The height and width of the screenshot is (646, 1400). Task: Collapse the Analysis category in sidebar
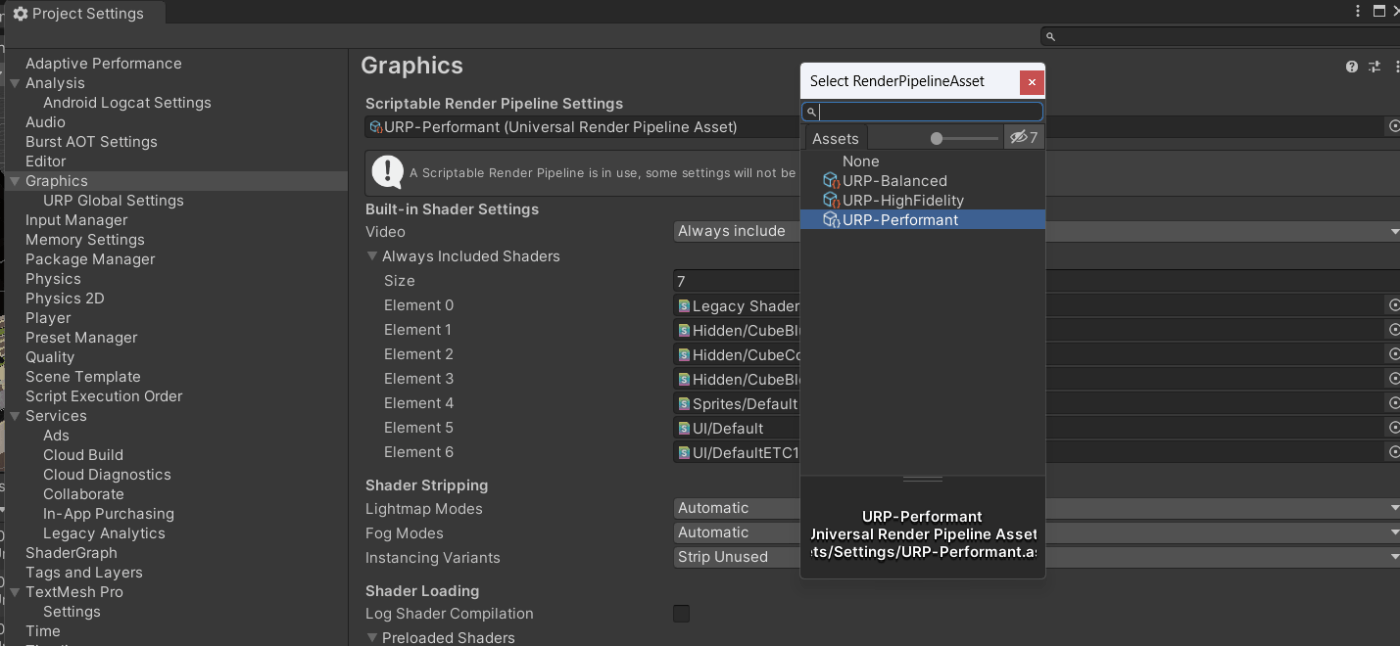click(x=15, y=83)
